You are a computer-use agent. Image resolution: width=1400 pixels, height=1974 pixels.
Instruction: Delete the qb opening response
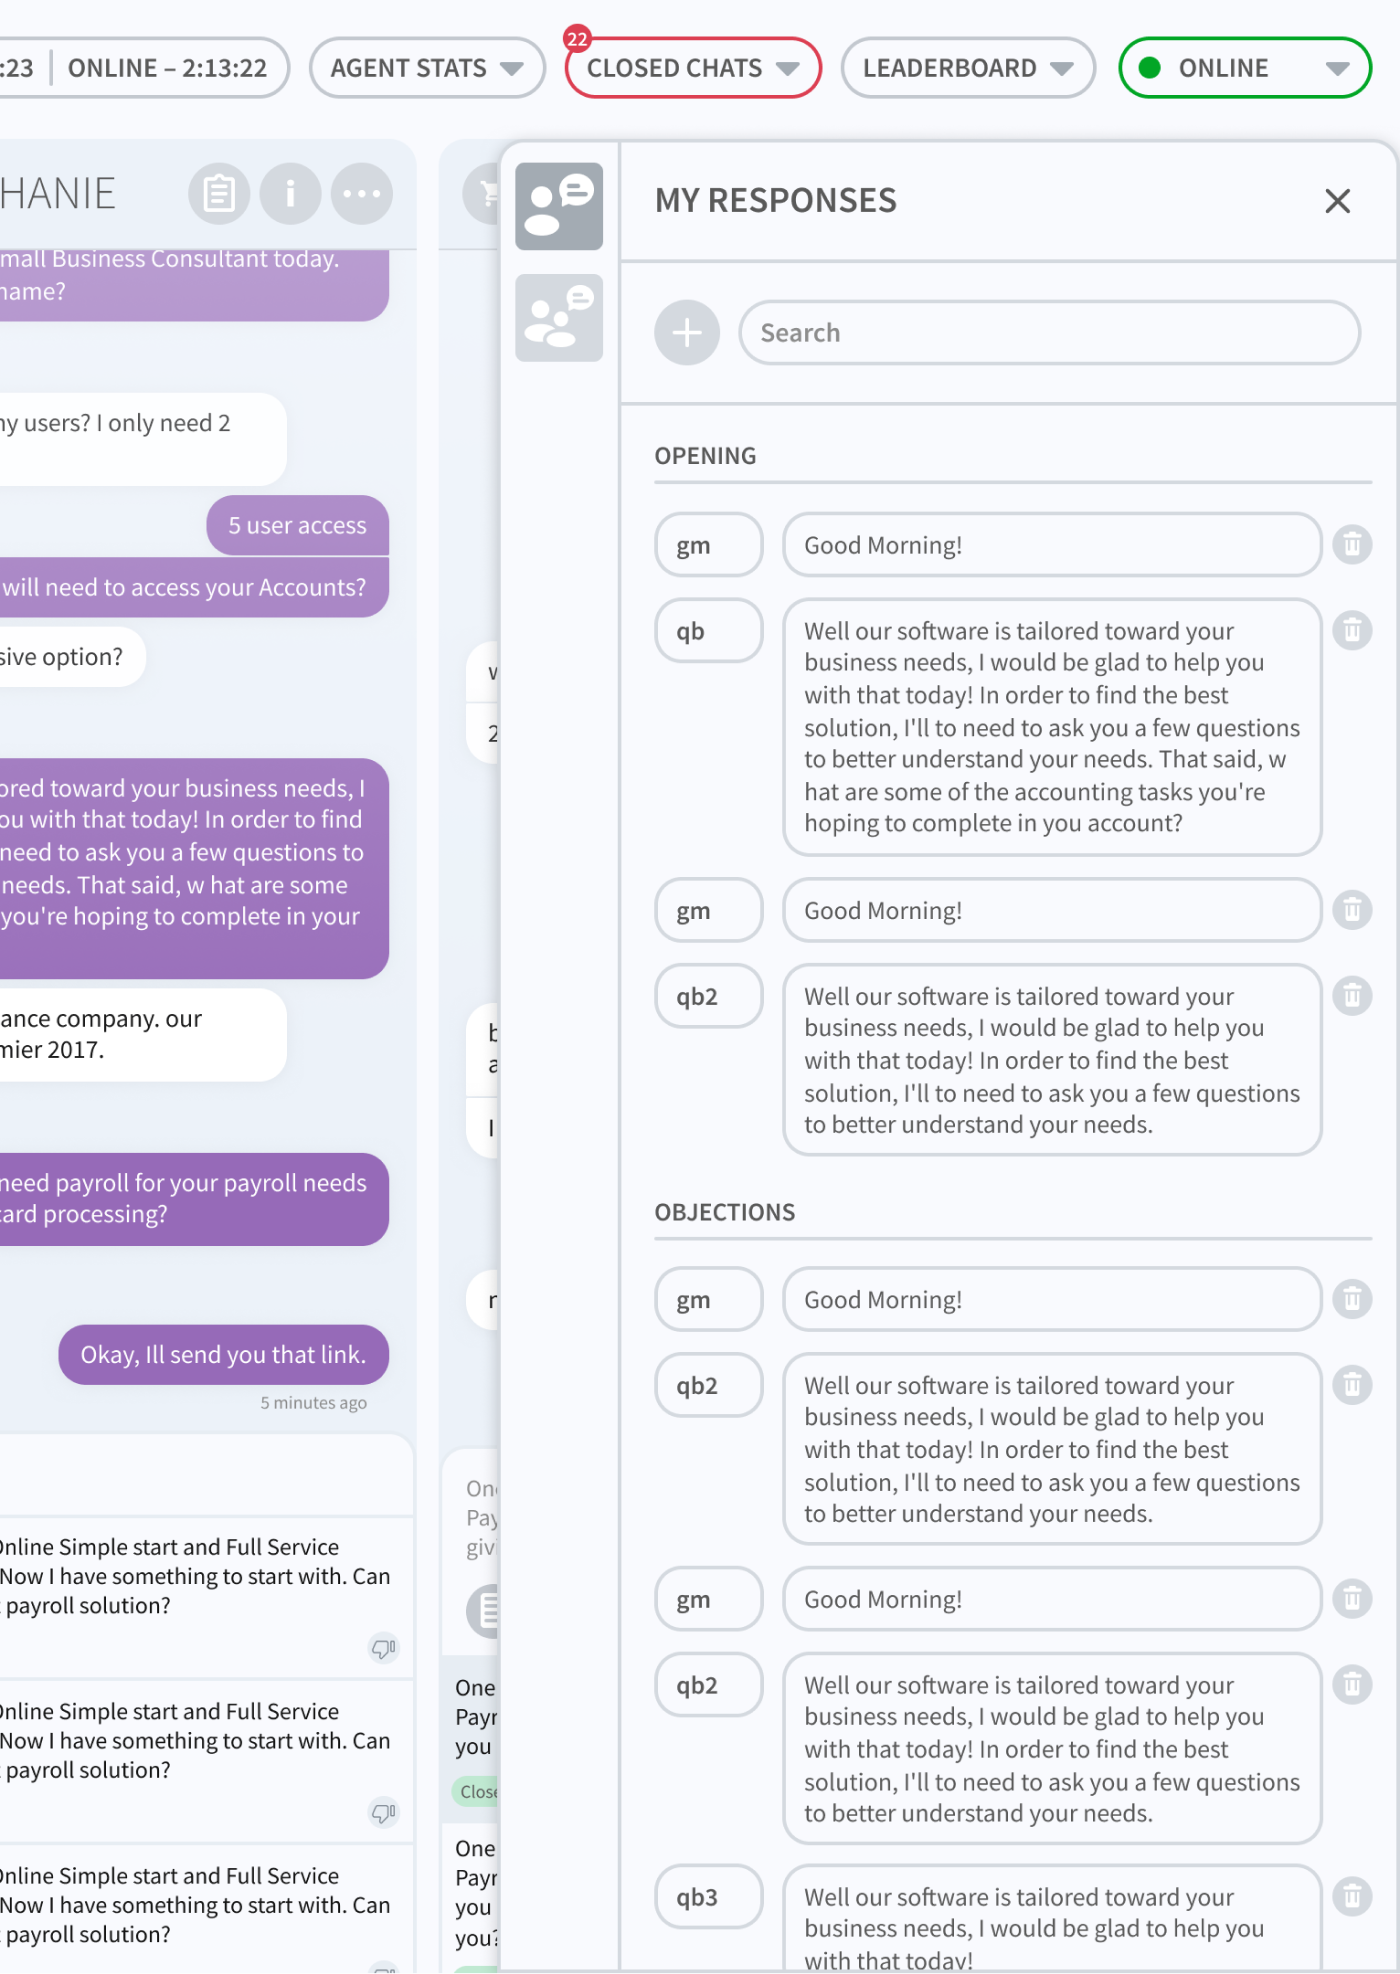(1352, 631)
